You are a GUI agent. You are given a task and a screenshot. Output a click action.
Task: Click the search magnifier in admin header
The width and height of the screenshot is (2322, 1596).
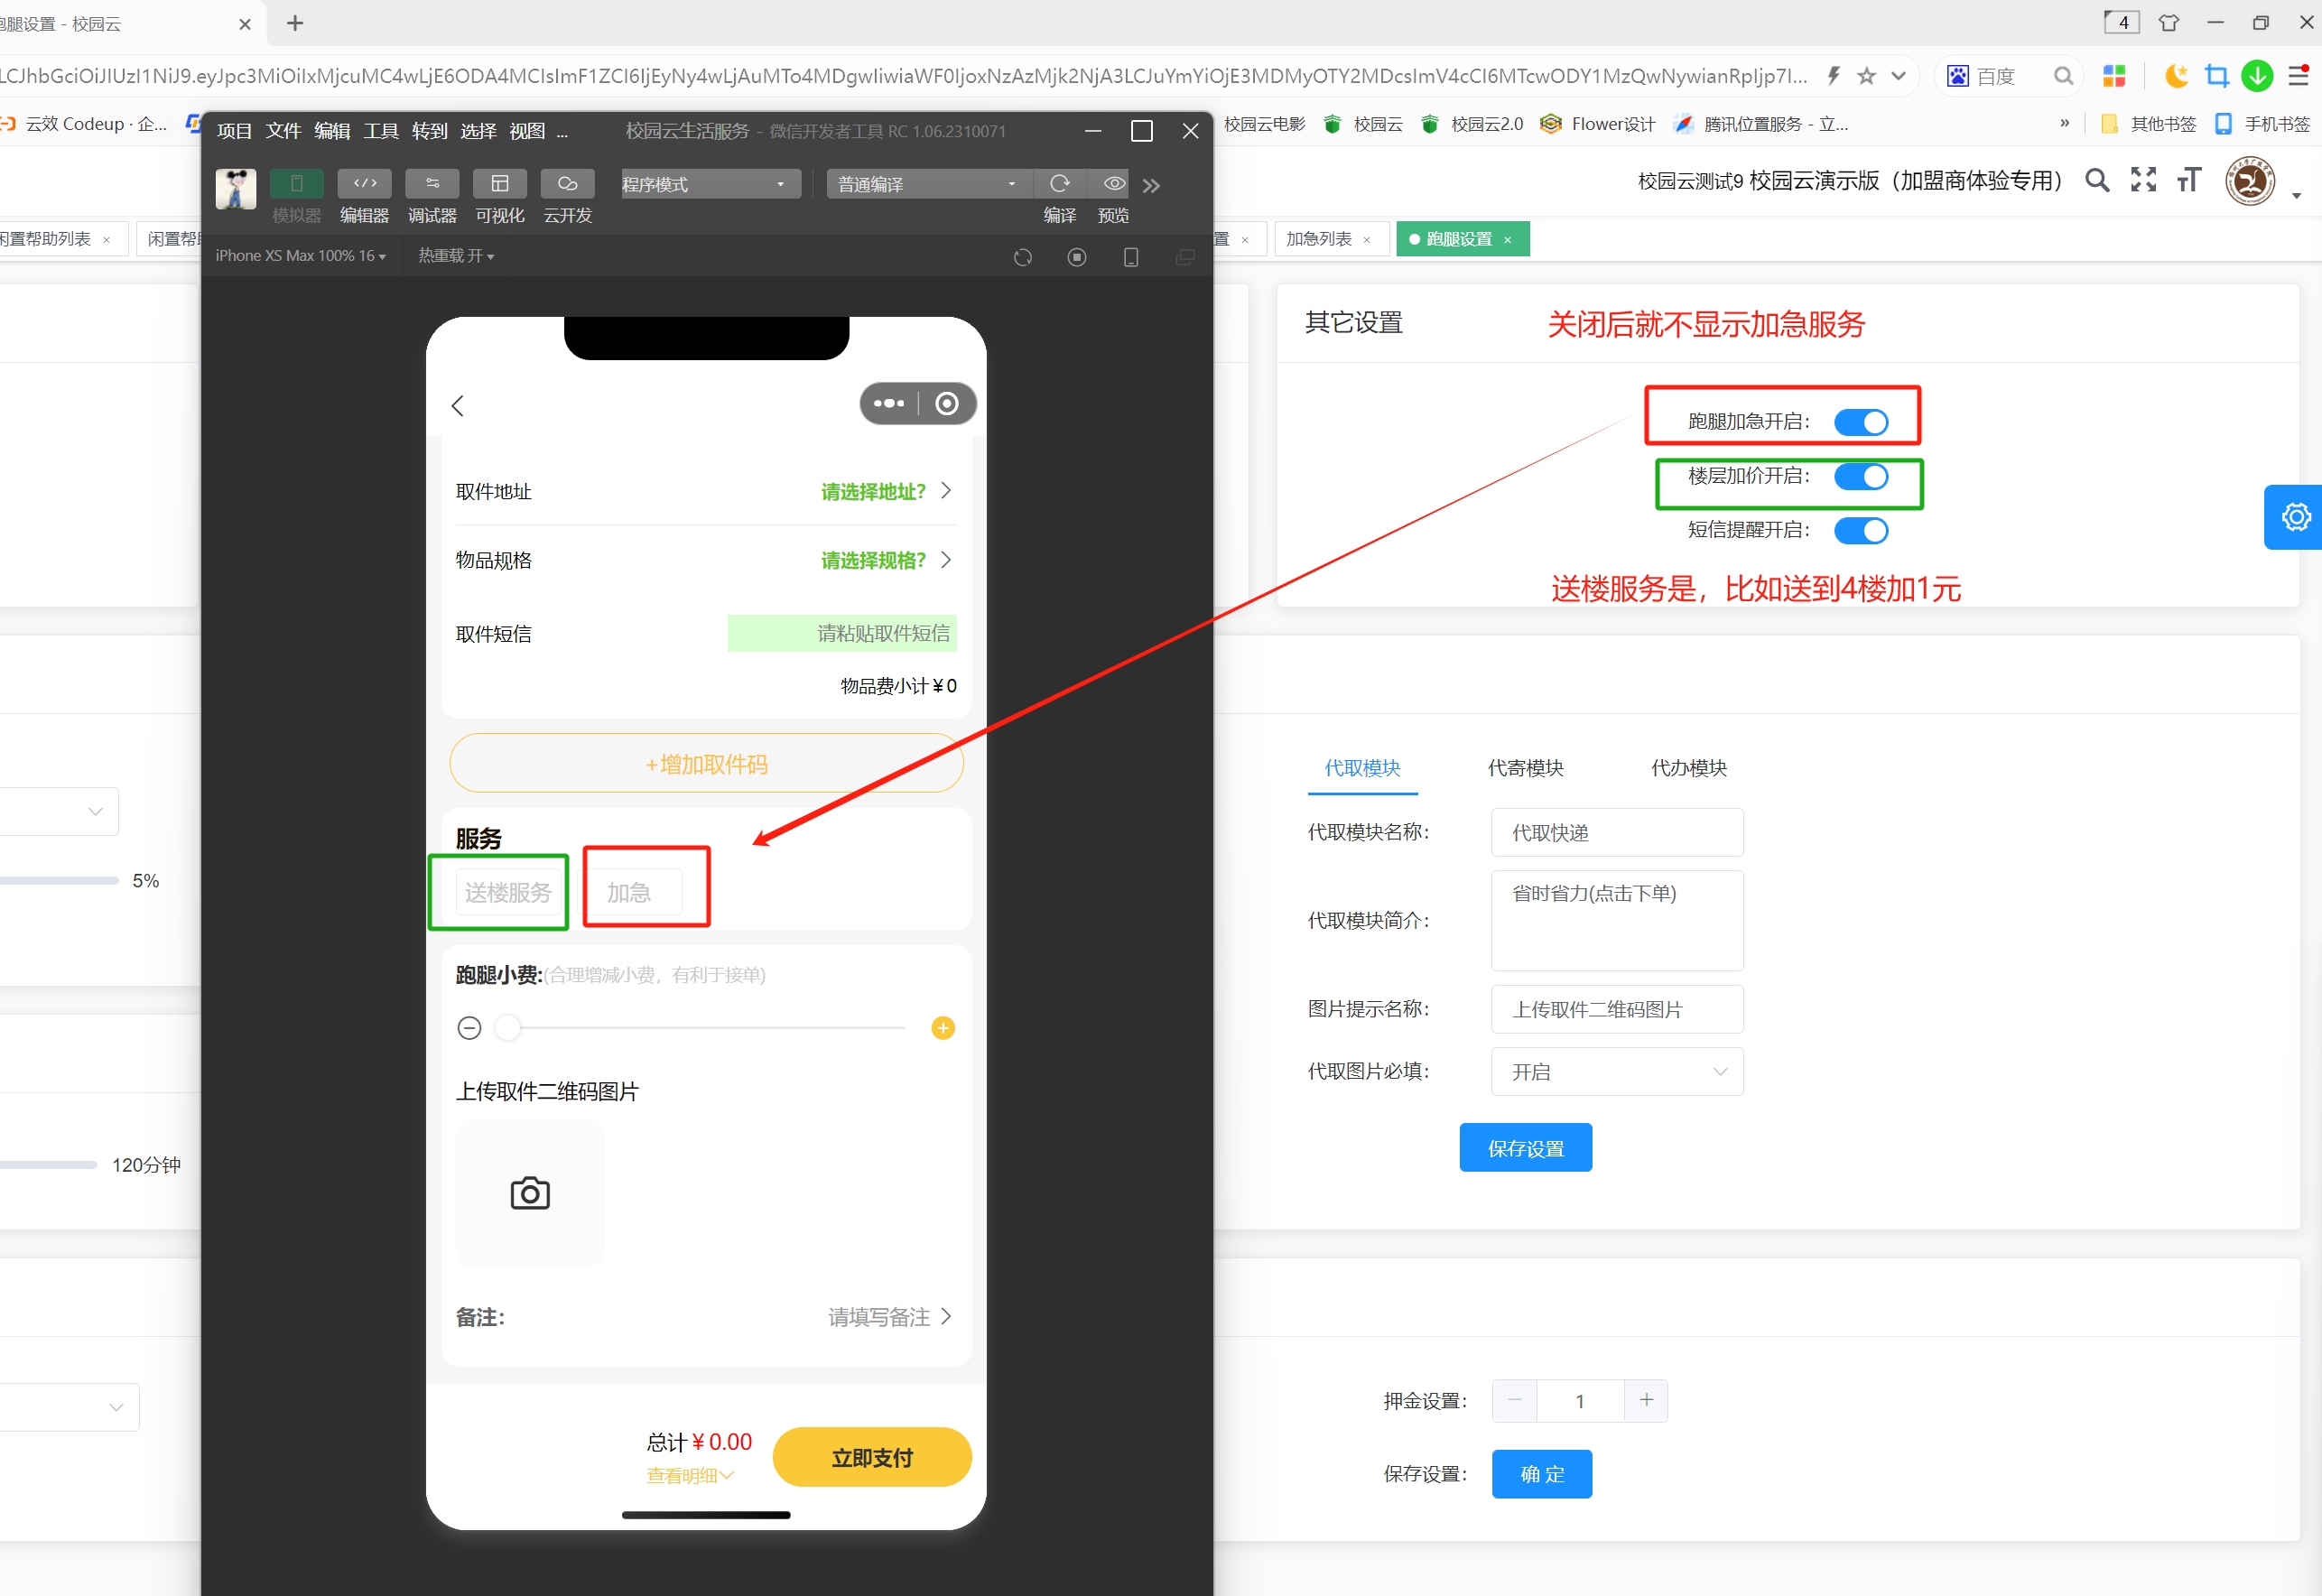pyautogui.click(x=2097, y=180)
